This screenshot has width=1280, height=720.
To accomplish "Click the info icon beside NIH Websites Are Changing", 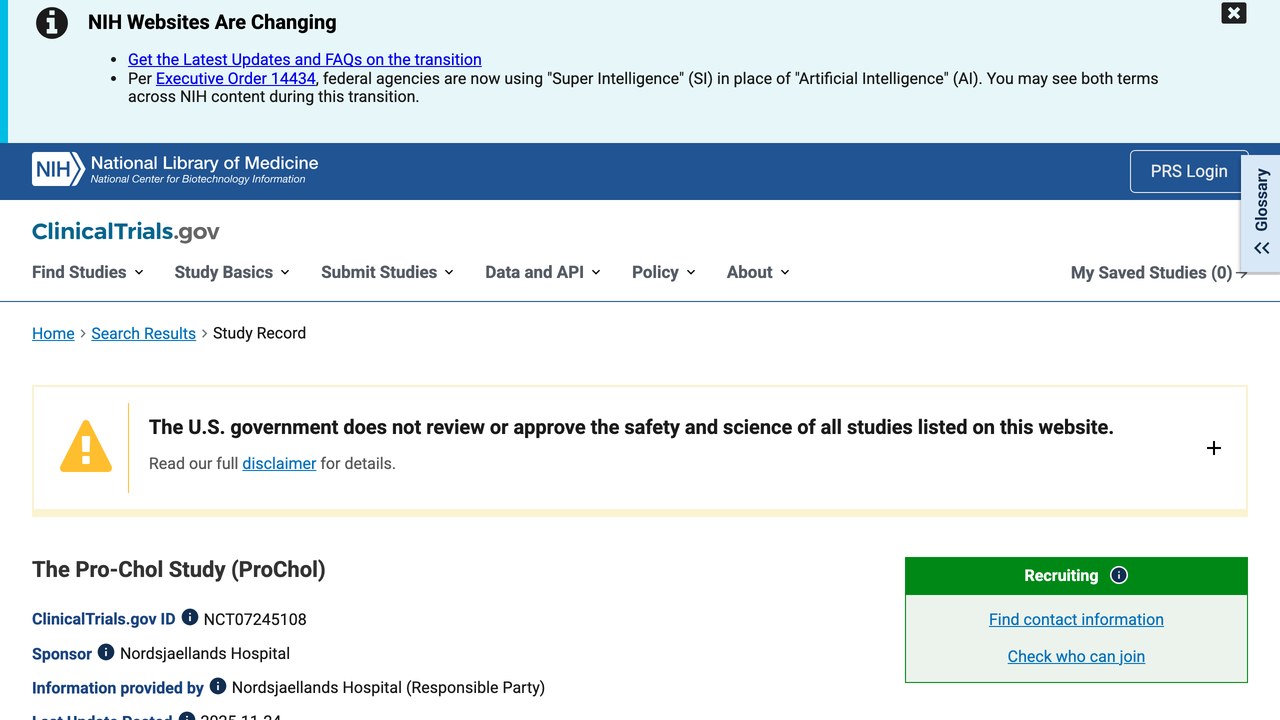I will (51, 23).
